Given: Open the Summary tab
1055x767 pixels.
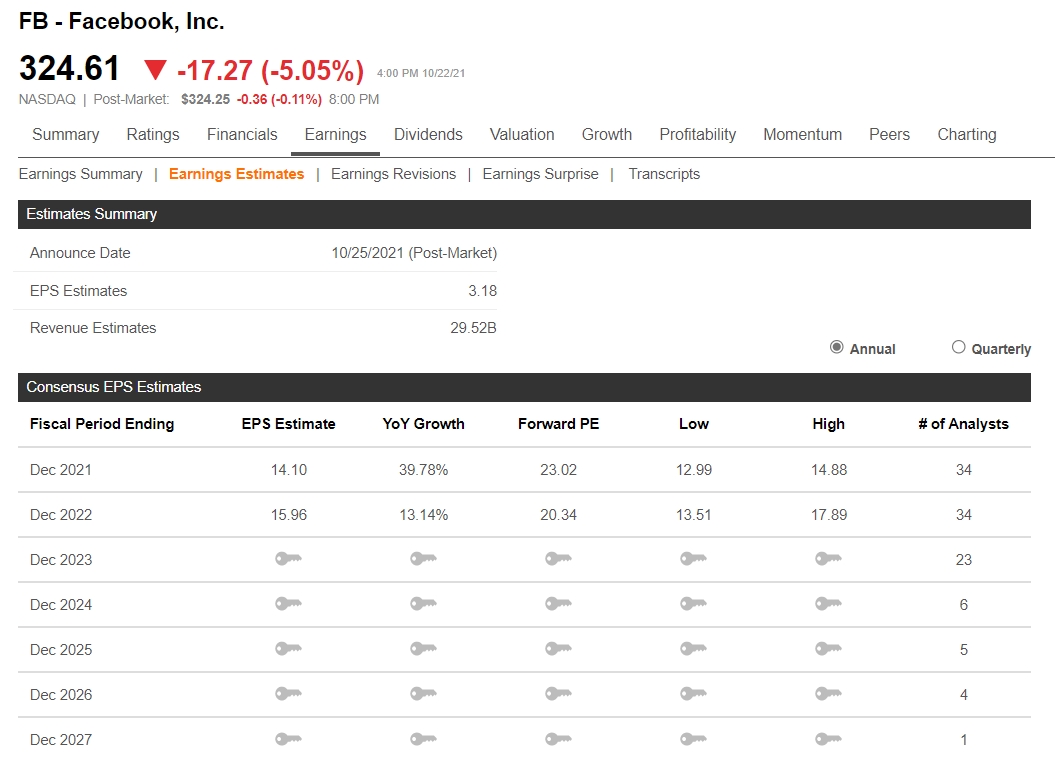Looking at the screenshot, I should (66, 135).
